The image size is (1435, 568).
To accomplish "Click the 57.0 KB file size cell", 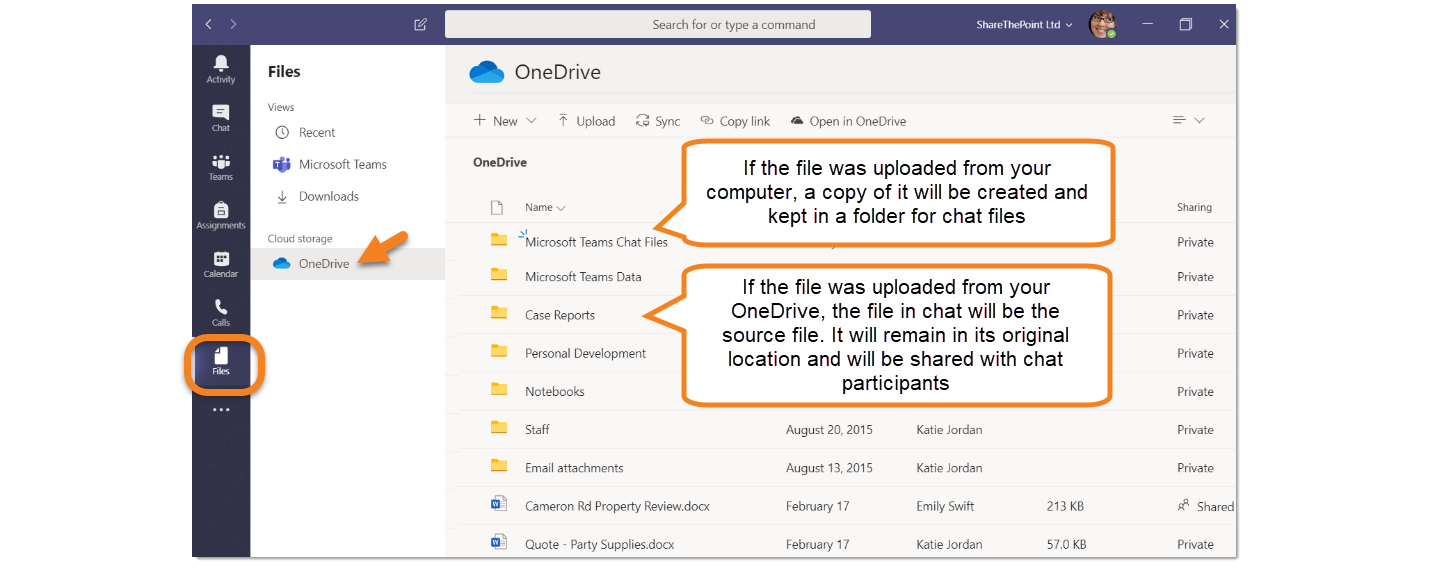I will click(1065, 544).
